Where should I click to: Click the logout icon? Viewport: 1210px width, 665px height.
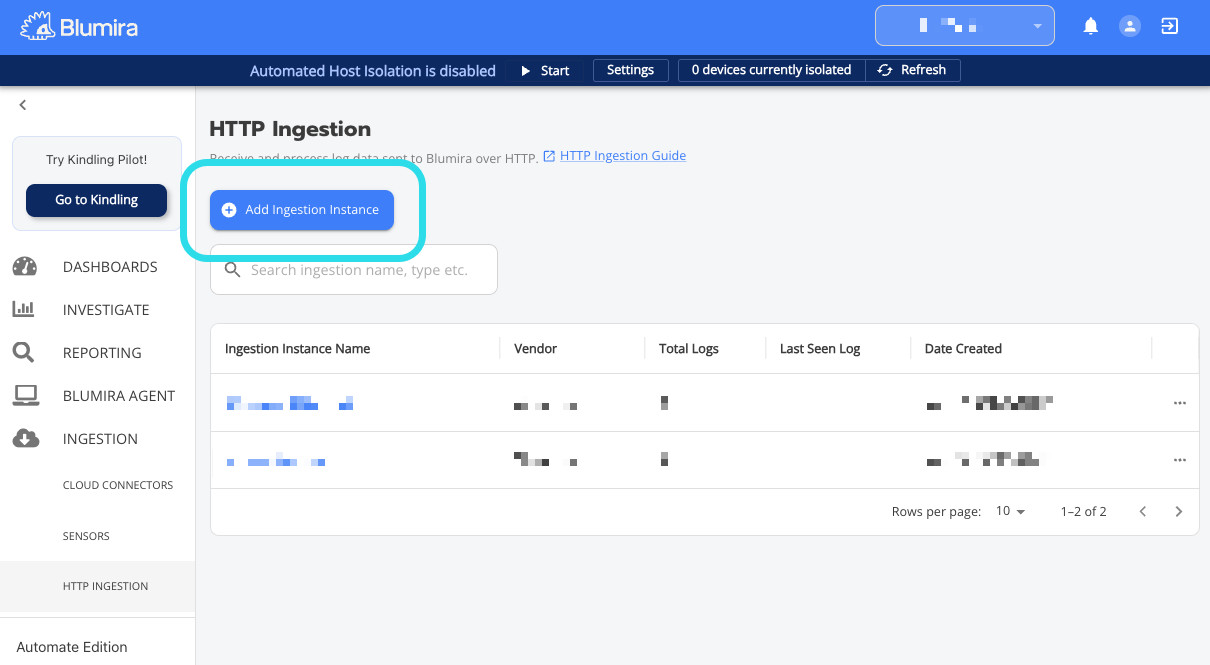pyautogui.click(x=1169, y=27)
